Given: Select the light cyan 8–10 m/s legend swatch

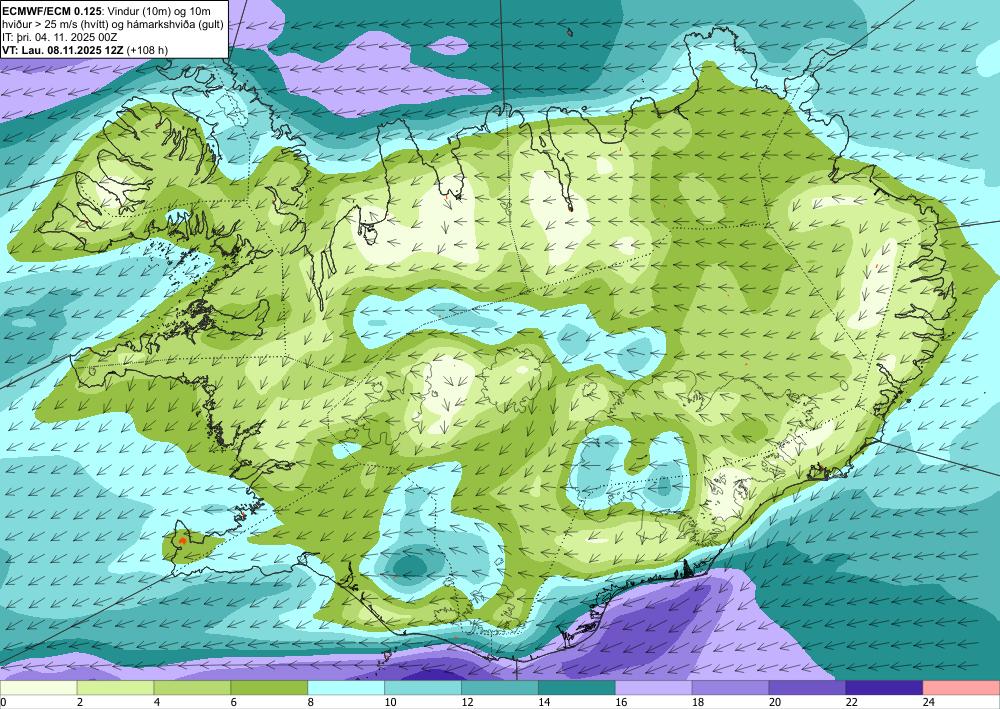Looking at the screenshot, I should [x=346, y=688].
